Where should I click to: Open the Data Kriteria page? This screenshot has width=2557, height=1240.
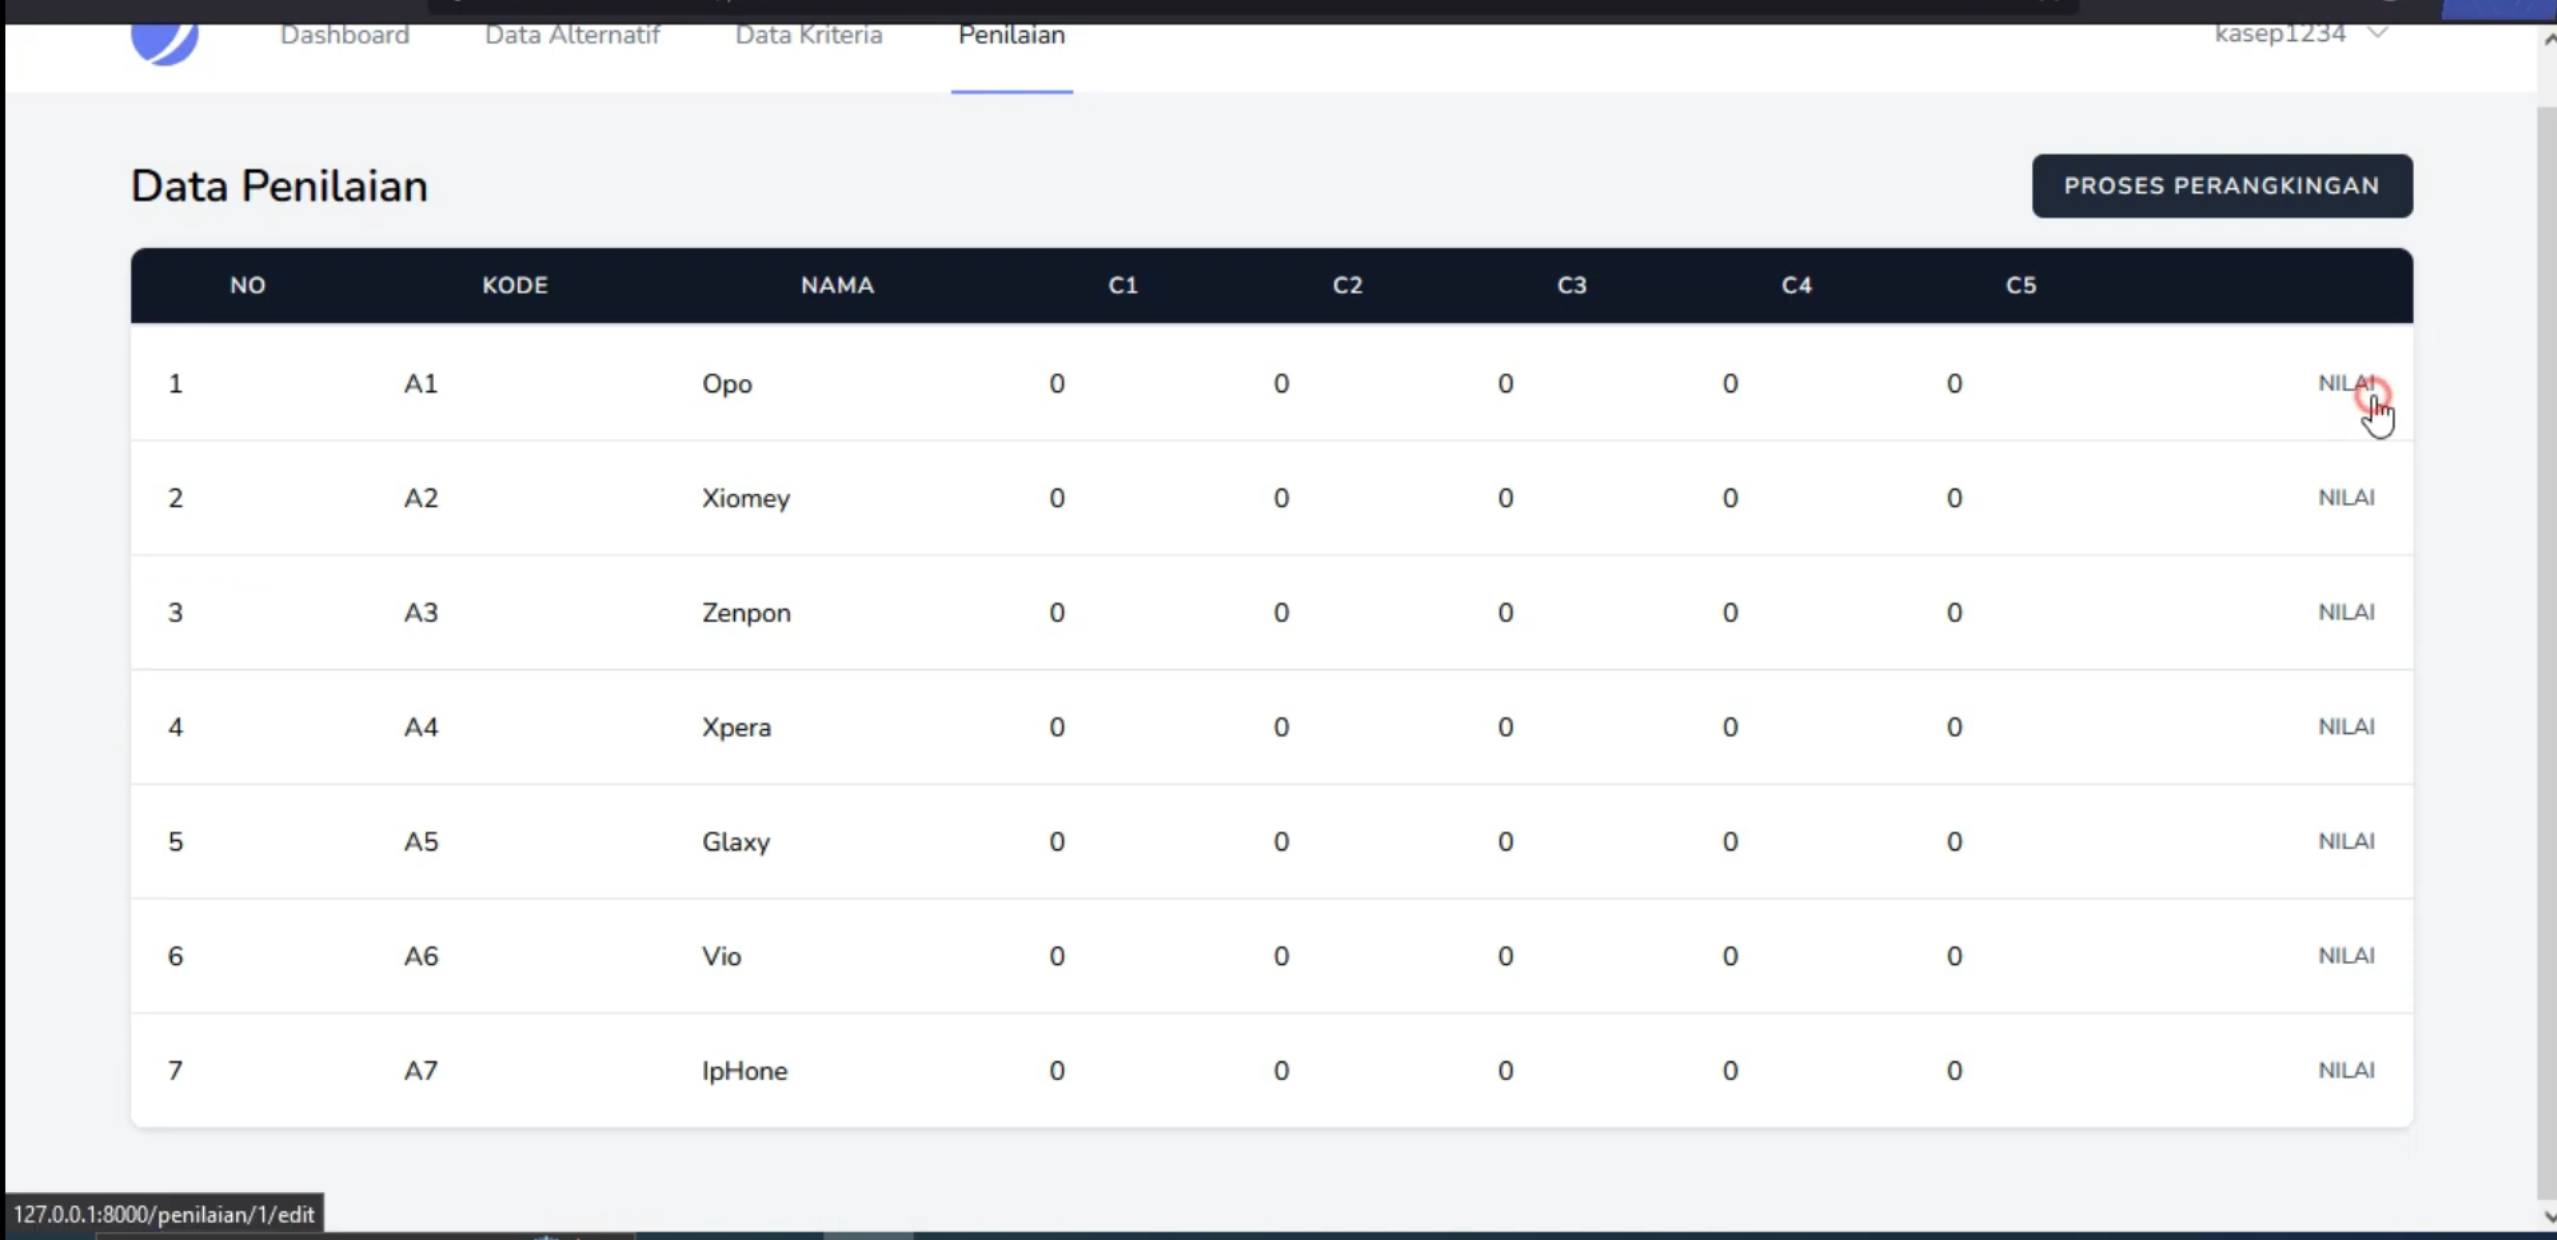click(809, 35)
